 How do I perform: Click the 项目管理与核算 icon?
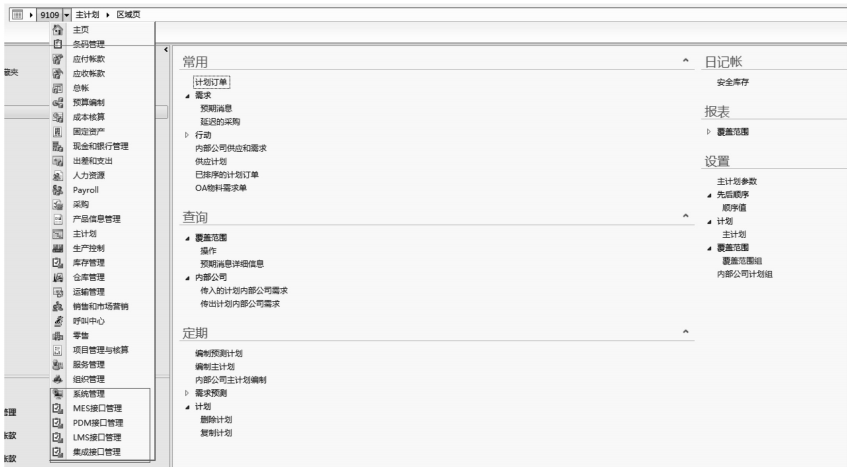pos(58,350)
